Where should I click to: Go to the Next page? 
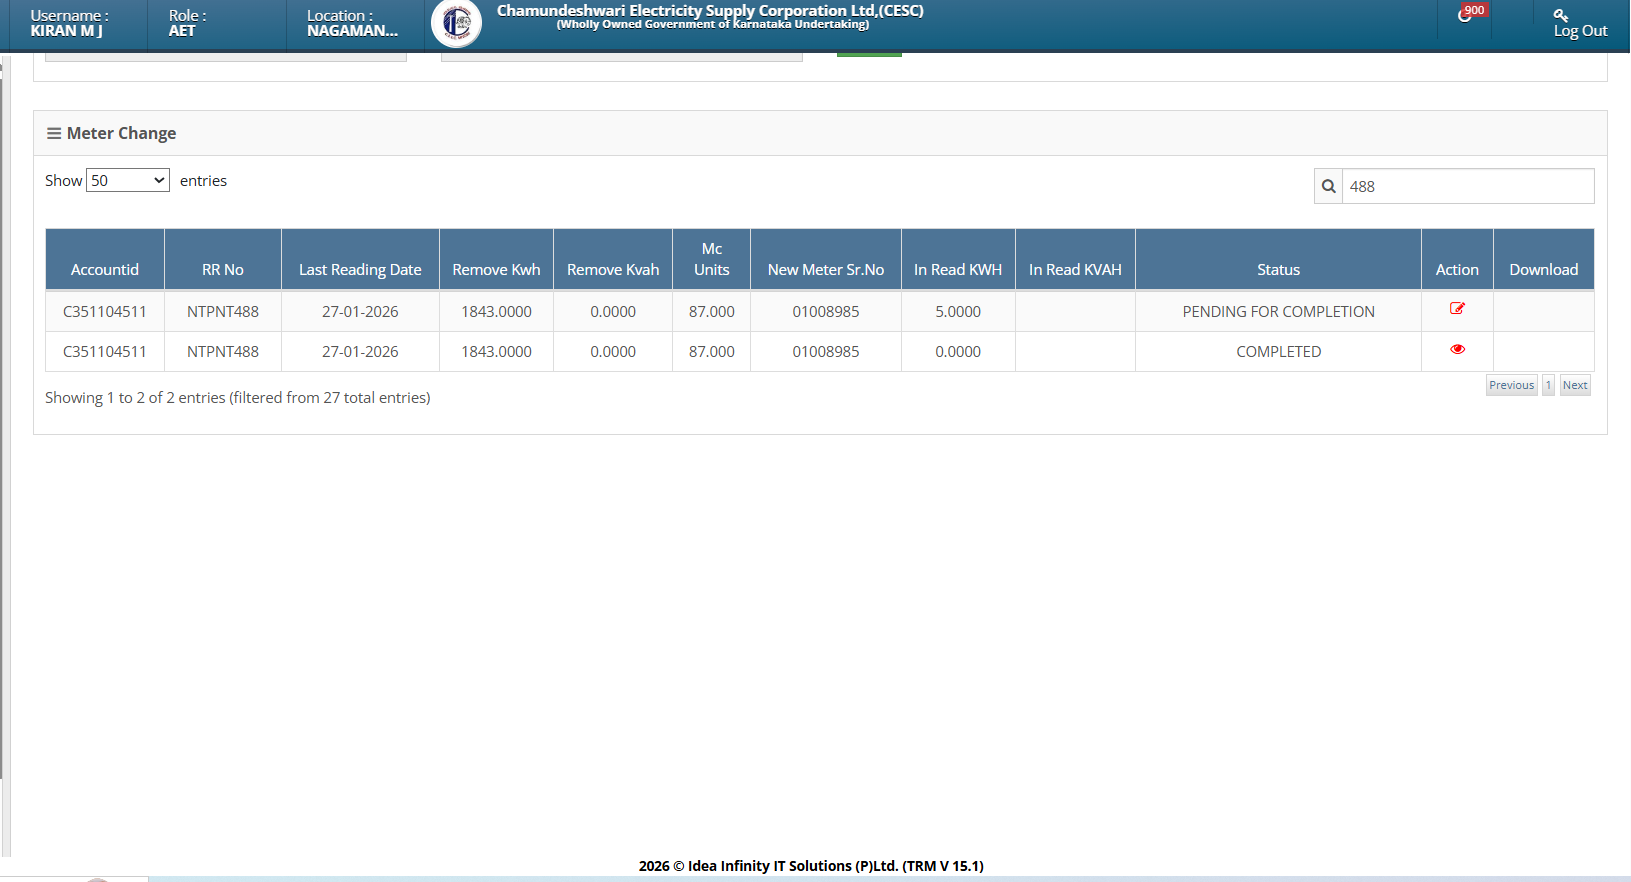pyautogui.click(x=1575, y=385)
